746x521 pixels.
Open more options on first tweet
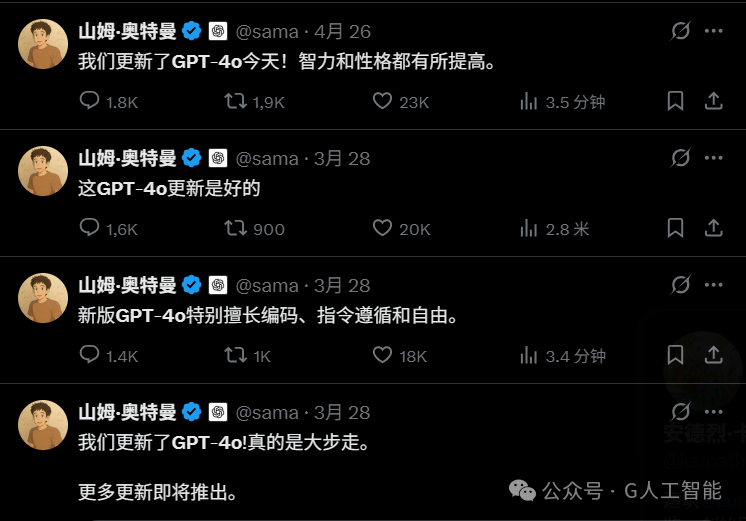point(714,31)
